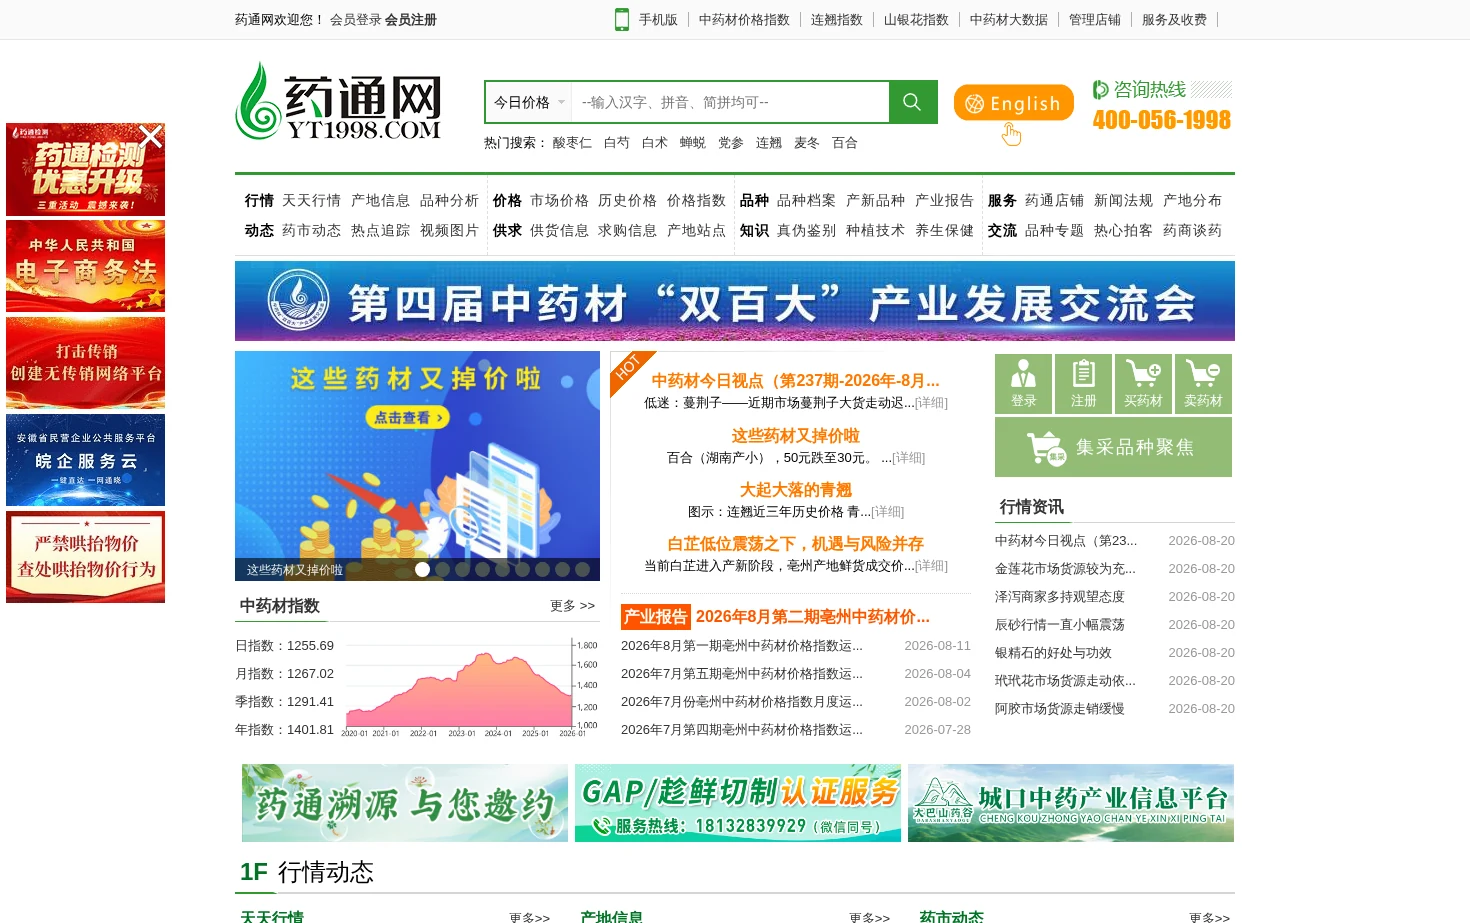Image resolution: width=1470 pixels, height=923 pixels.
Task: Open report 2026年8月第一期亳州中药材价格指数
Action: point(741,646)
